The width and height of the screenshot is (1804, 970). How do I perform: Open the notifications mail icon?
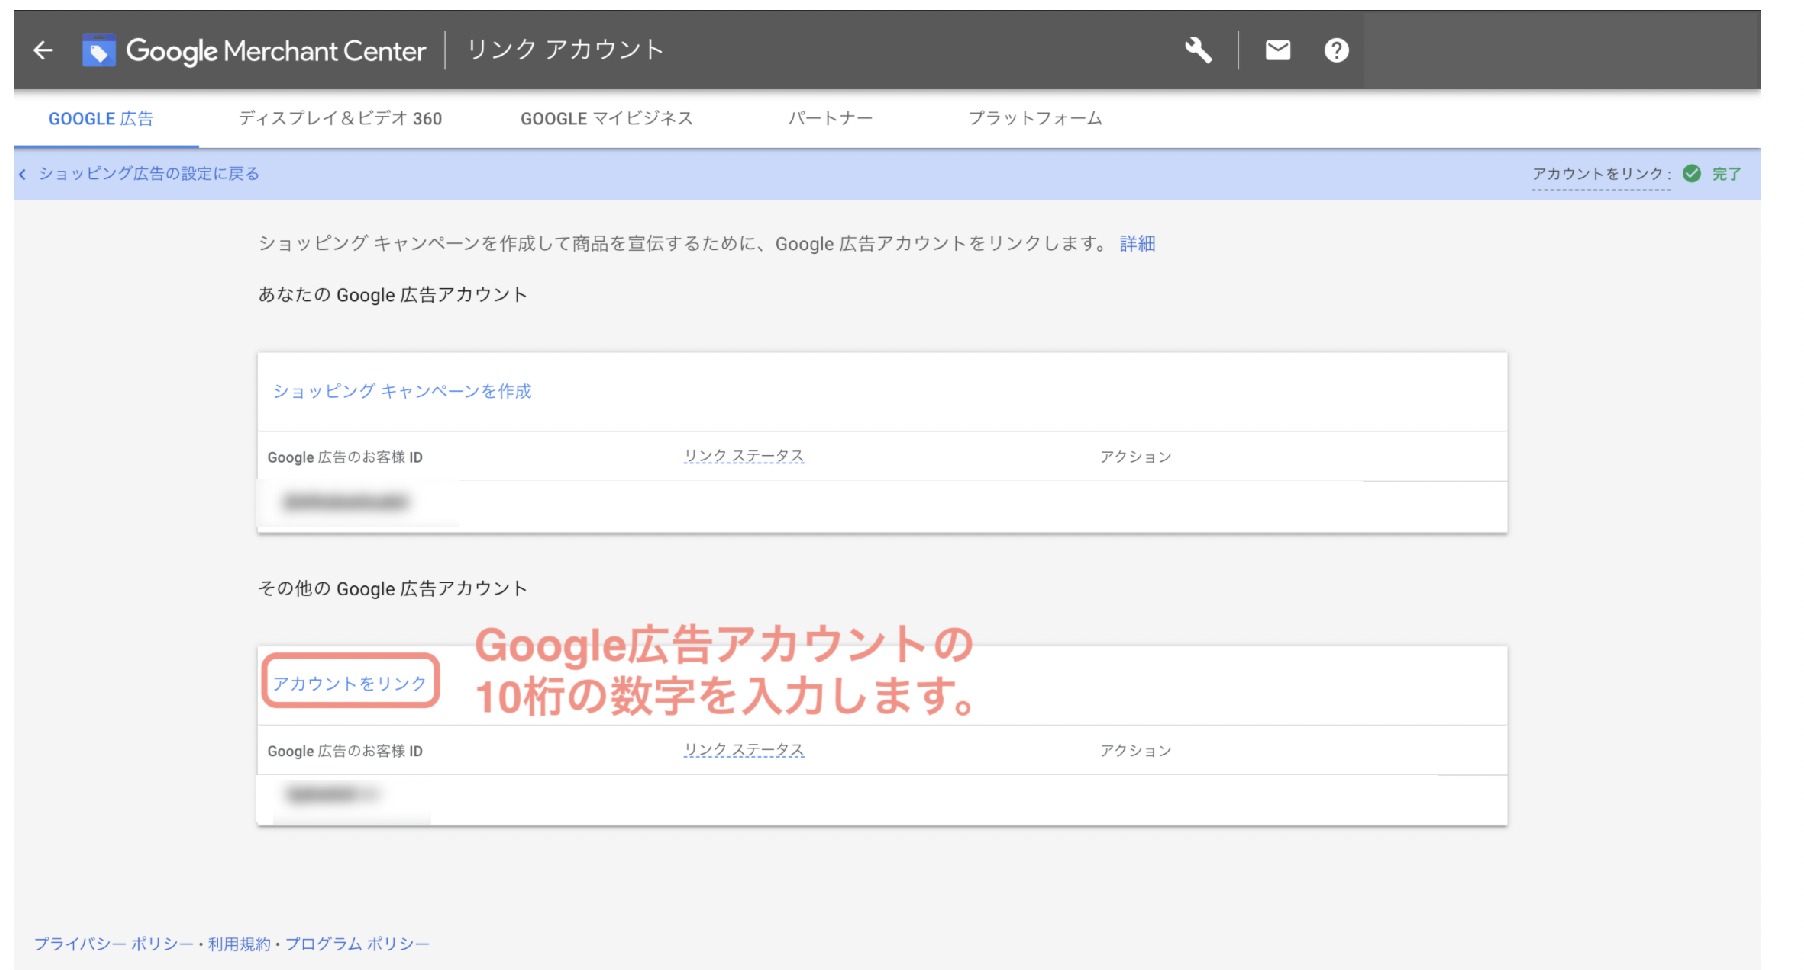click(1277, 50)
